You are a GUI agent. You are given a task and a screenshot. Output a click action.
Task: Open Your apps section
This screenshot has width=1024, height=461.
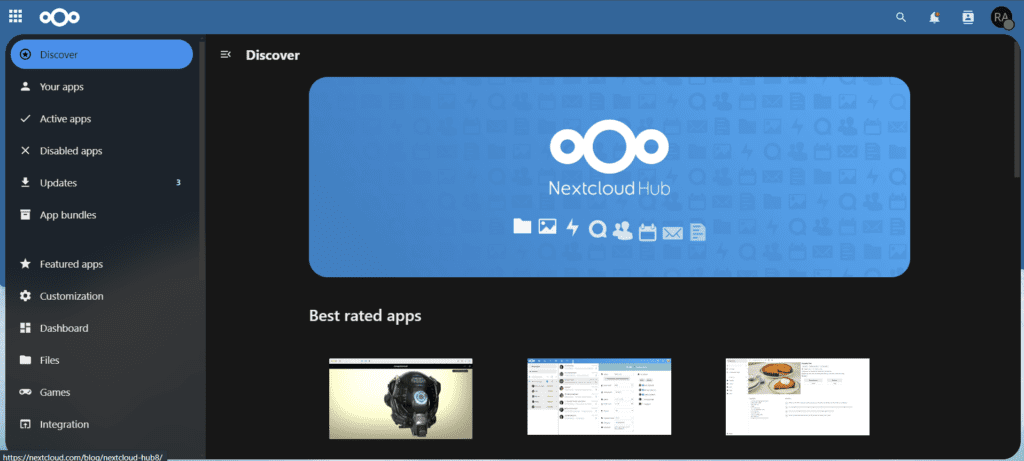click(102, 87)
